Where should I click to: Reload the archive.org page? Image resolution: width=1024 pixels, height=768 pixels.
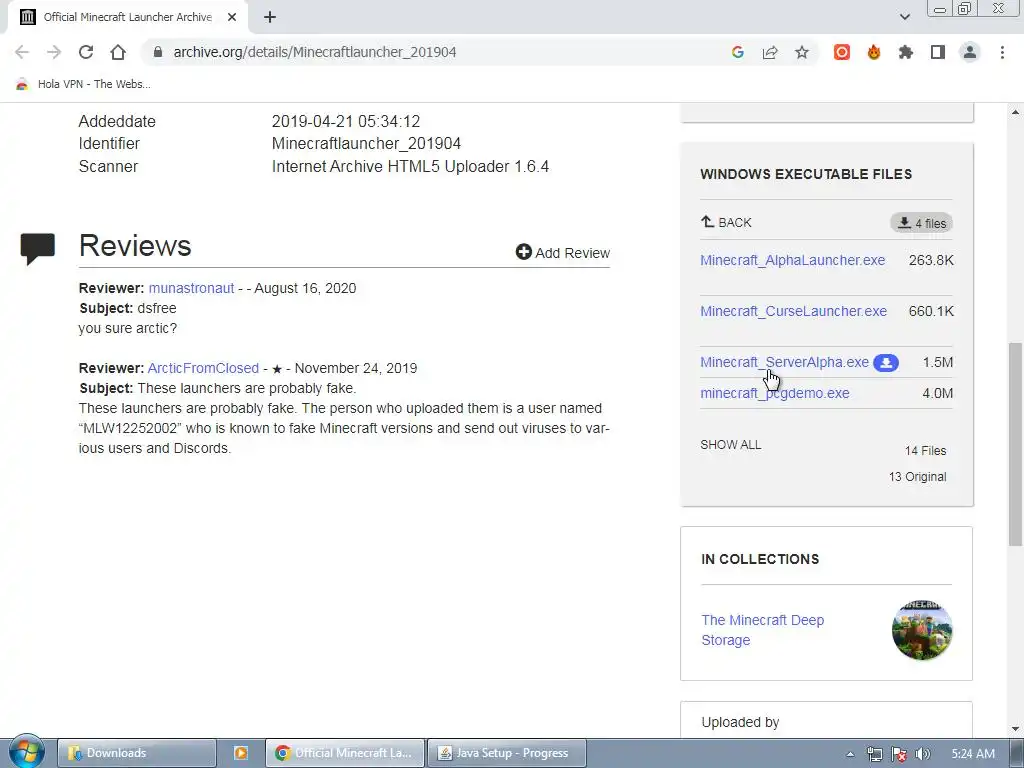coord(86,52)
